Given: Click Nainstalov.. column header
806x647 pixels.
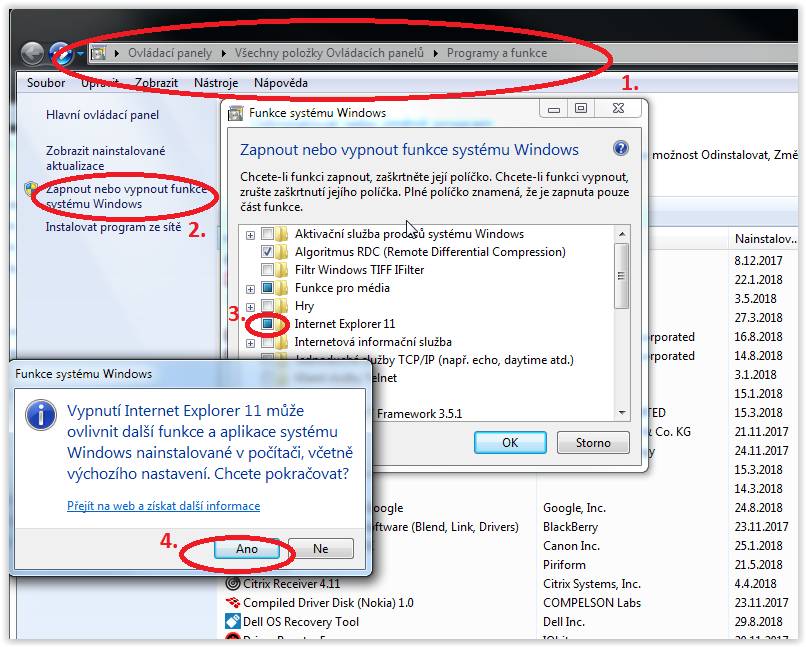Looking at the screenshot, I should 764,238.
